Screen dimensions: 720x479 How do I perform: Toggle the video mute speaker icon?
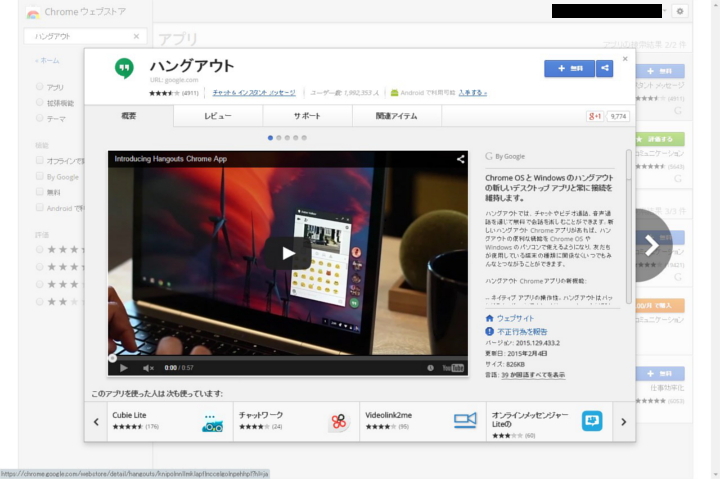pos(148,368)
